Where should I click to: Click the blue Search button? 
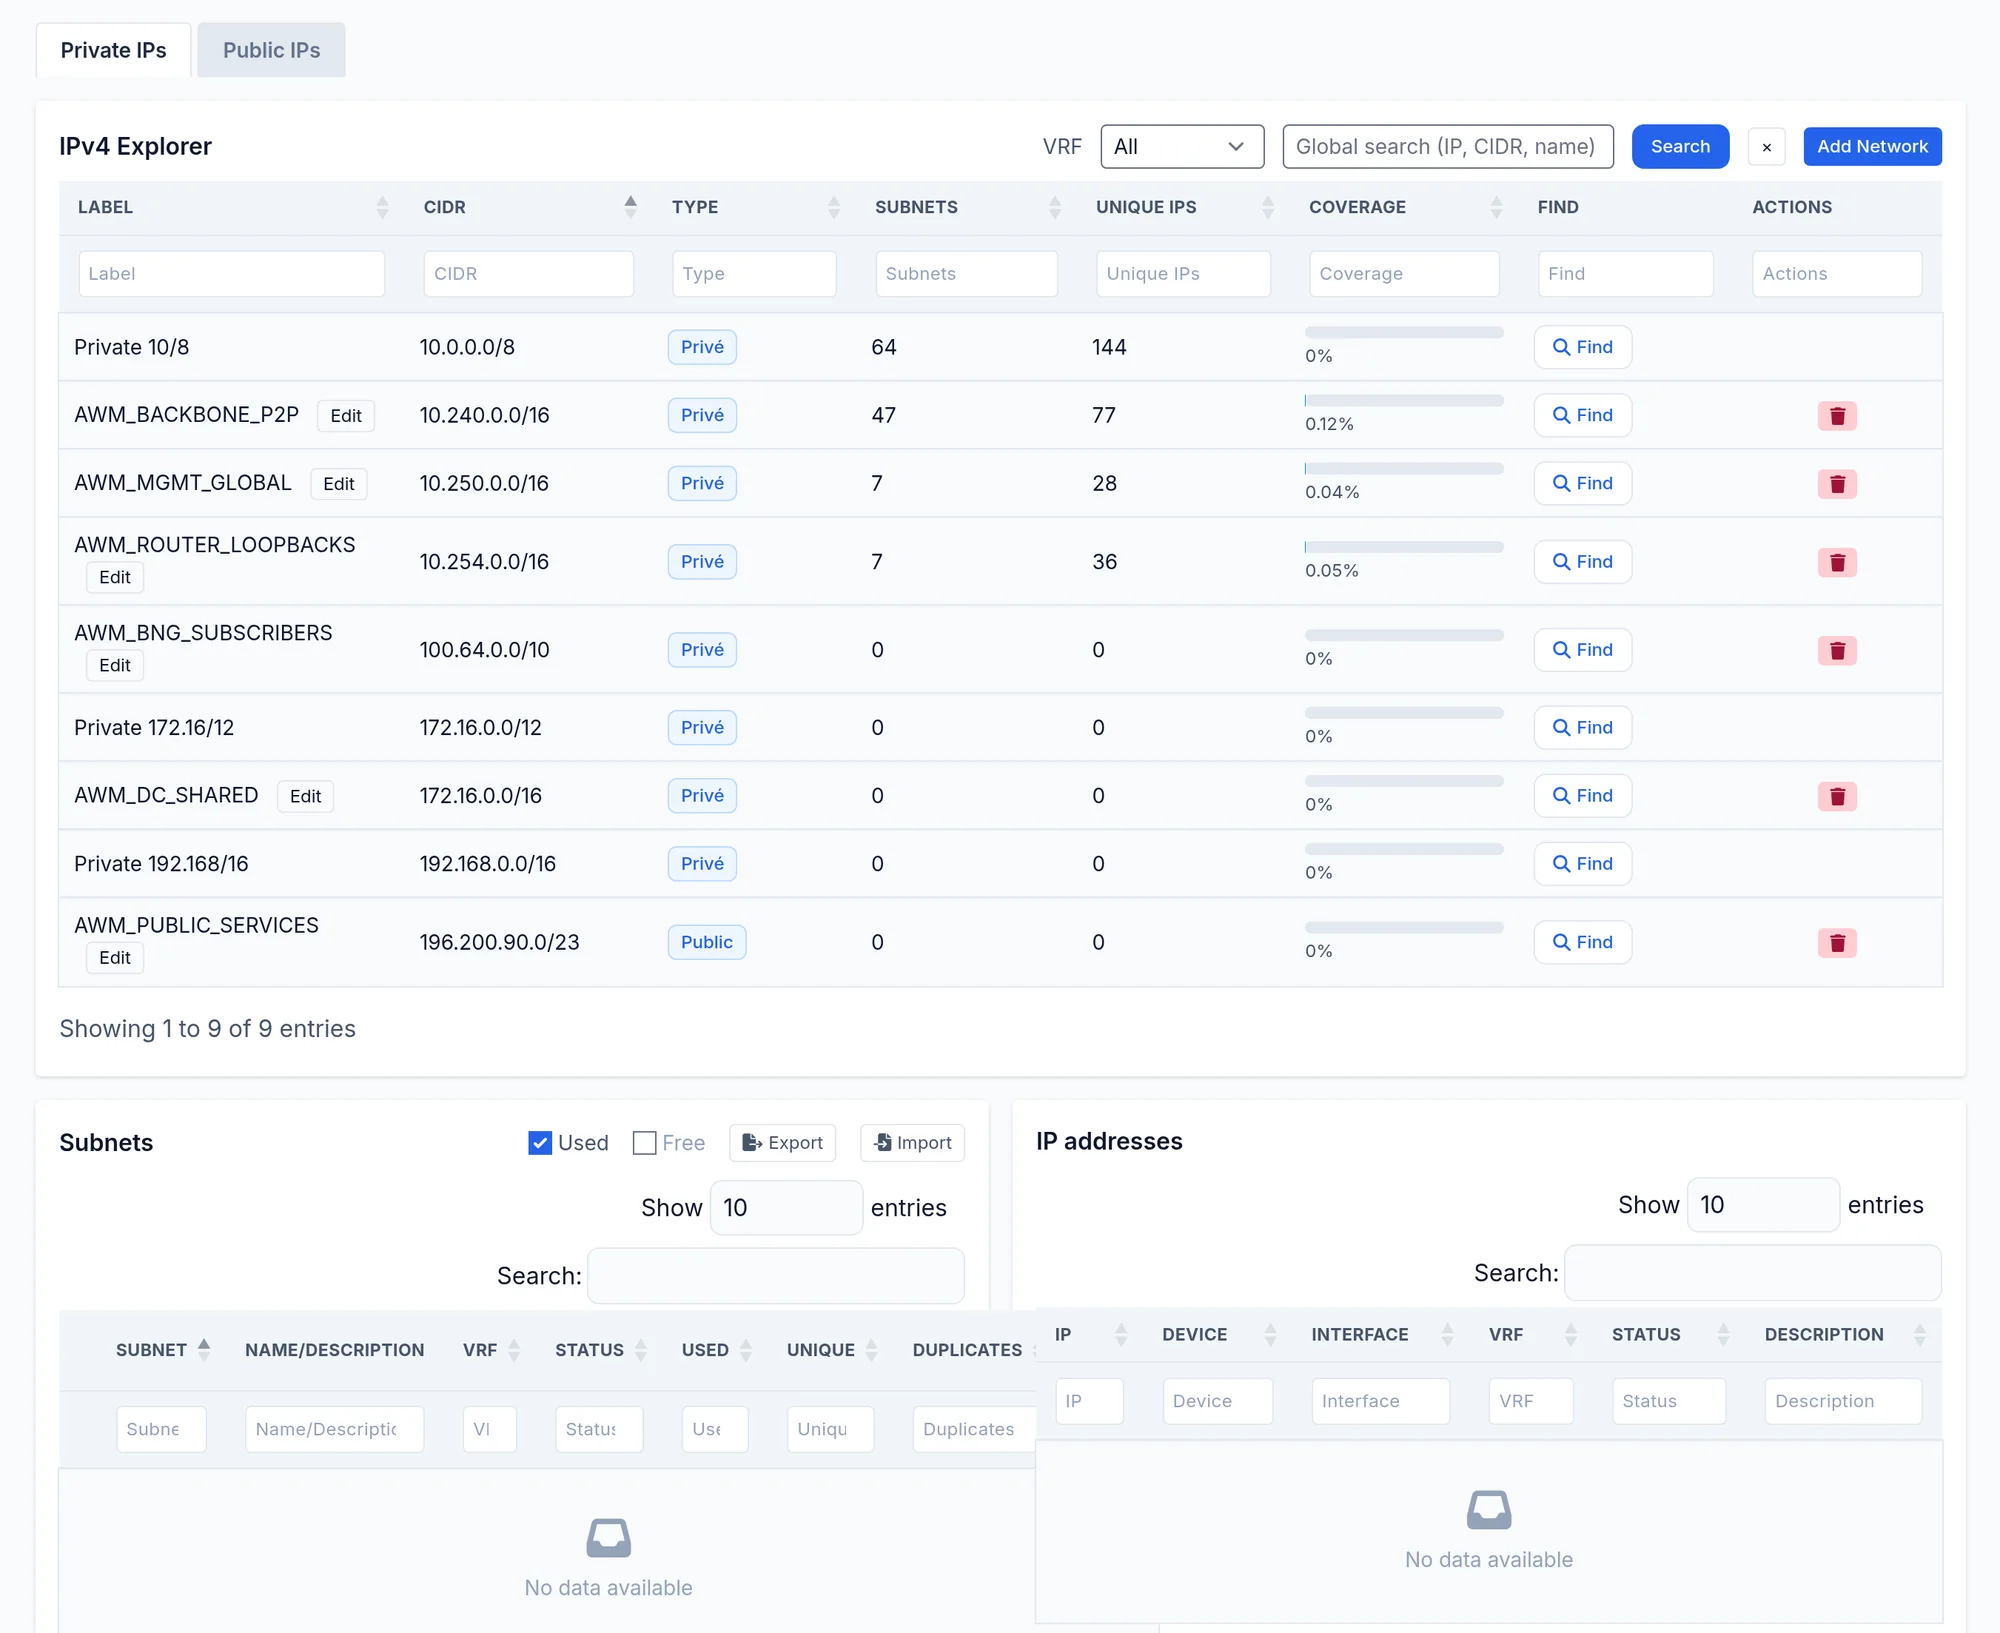pyautogui.click(x=1680, y=146)
